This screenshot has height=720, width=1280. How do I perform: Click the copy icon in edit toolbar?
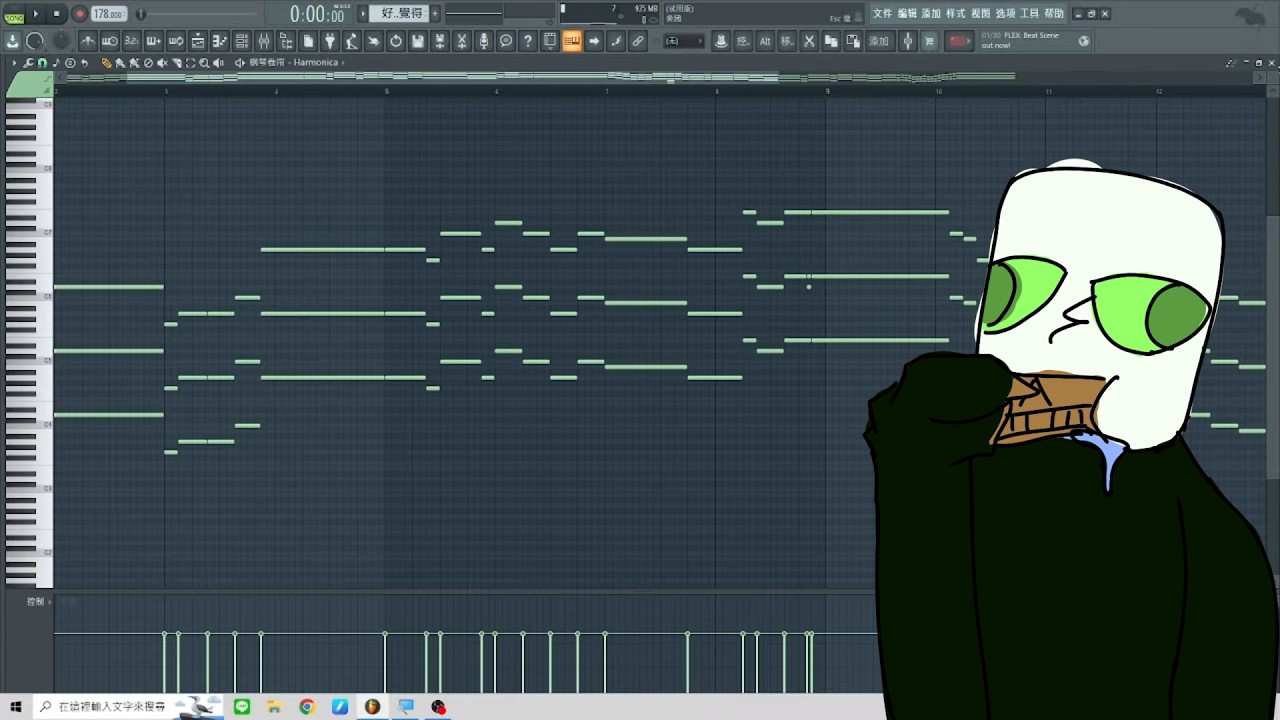click(831, 41)
